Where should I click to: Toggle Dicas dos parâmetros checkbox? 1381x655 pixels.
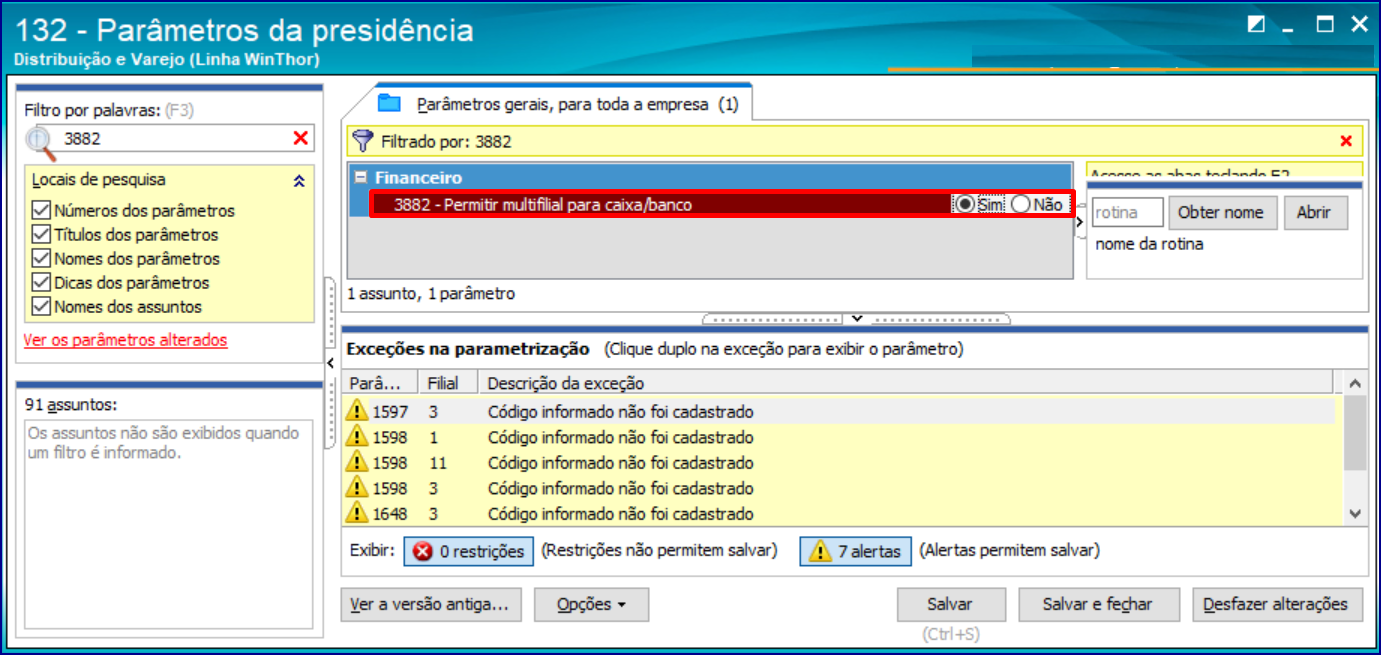pos(41,283)
